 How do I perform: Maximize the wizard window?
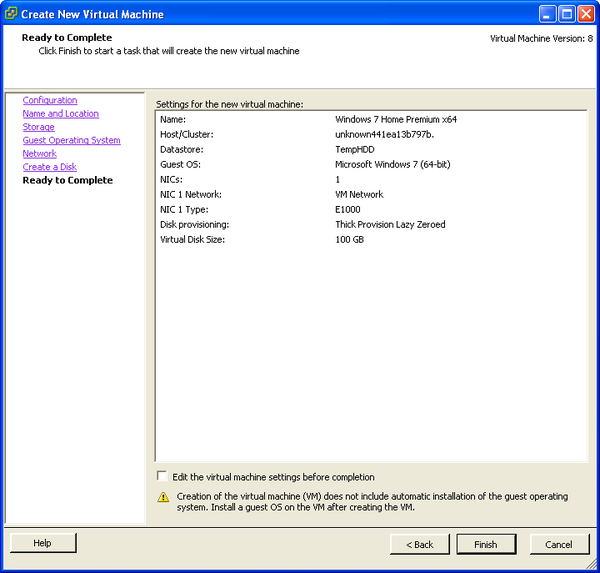tap(566, 14)
